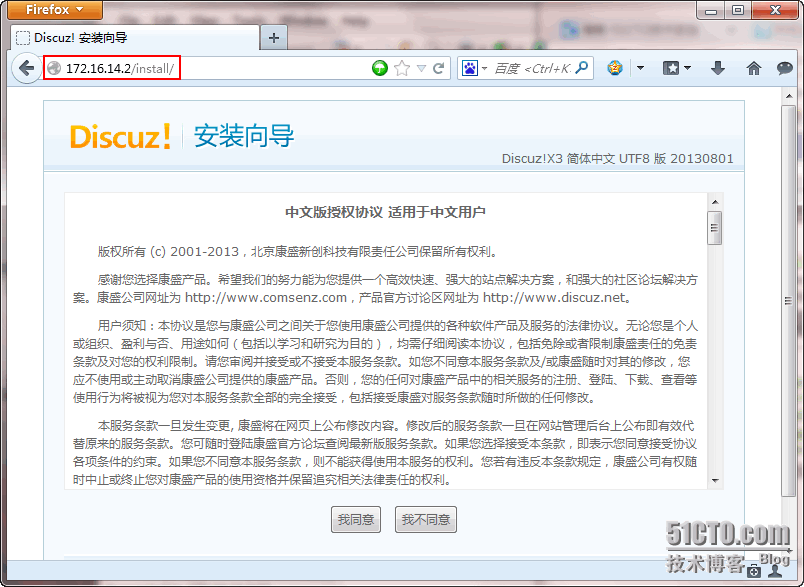Image resolution: width=804 pixels, height=587 pixels.
Task: Click the Discuz! logo
Action: [120, 136]
